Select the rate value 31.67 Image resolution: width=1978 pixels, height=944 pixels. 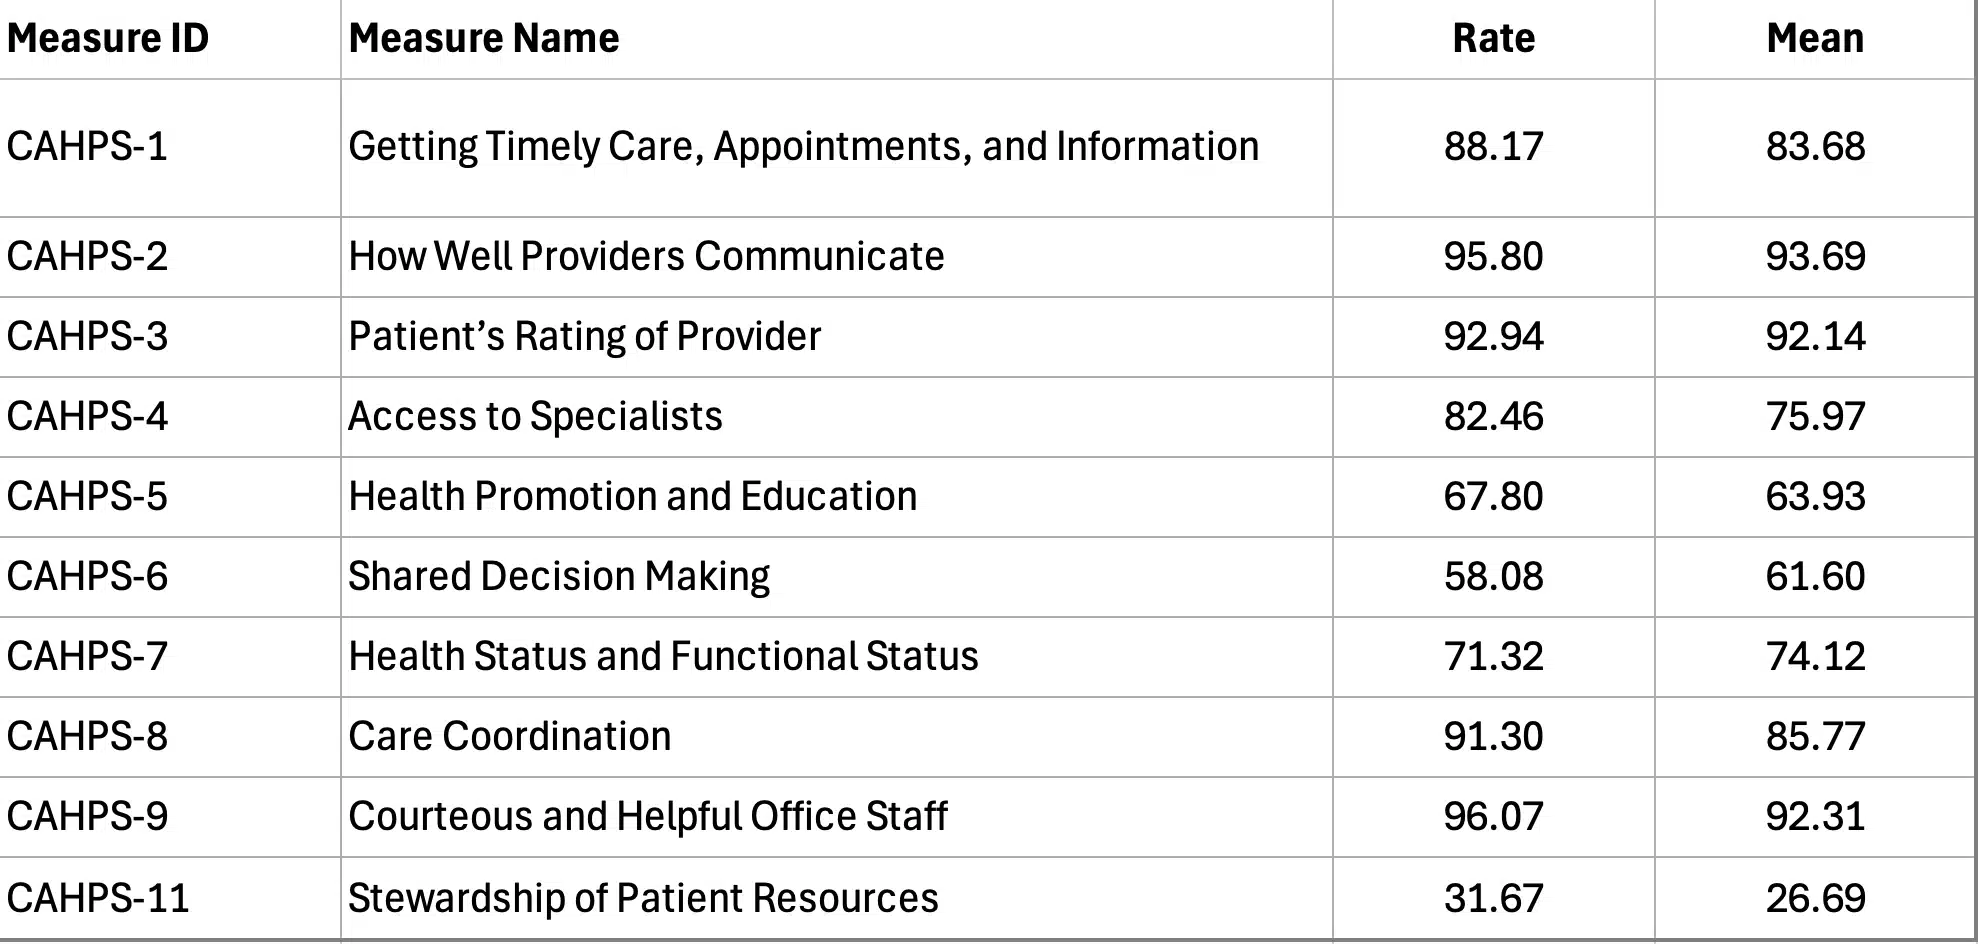(1493, 898)
